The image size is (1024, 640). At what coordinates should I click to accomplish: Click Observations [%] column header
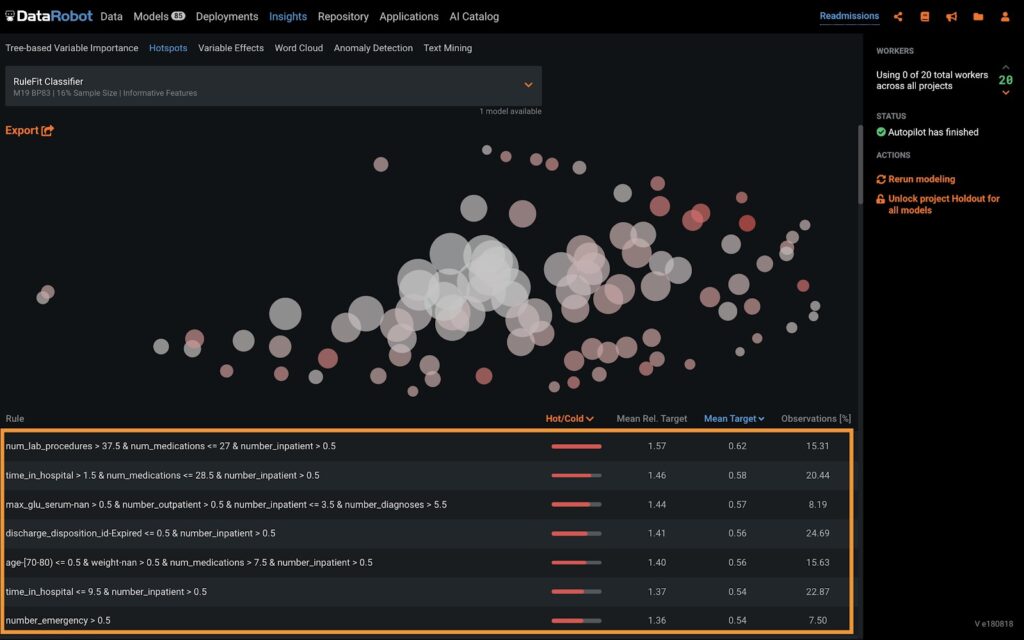click(x=816, y=419)
